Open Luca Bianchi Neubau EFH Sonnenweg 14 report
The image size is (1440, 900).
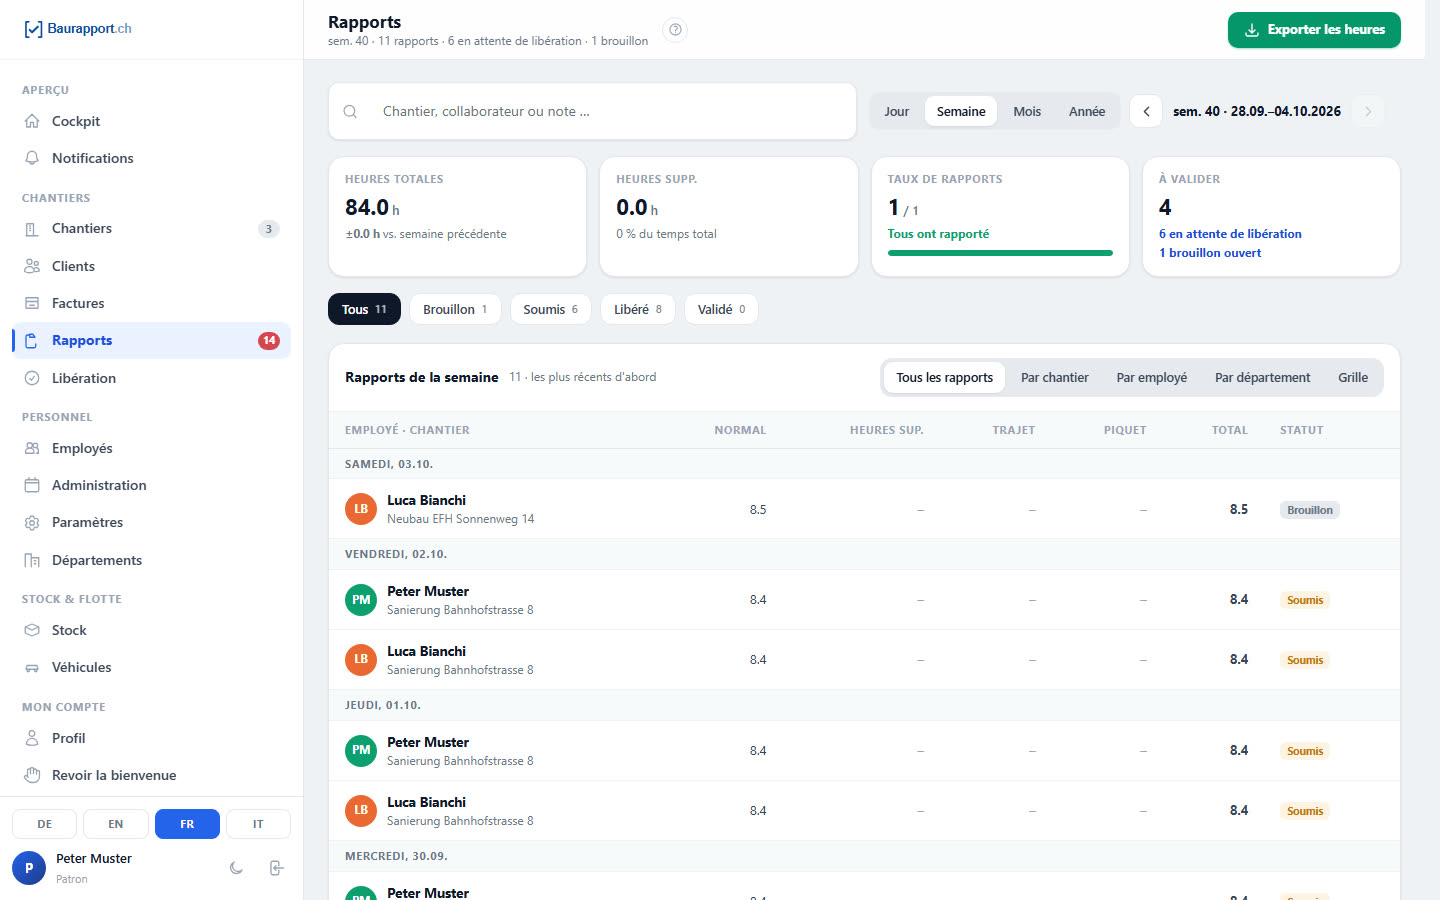(x=864, y=509)
